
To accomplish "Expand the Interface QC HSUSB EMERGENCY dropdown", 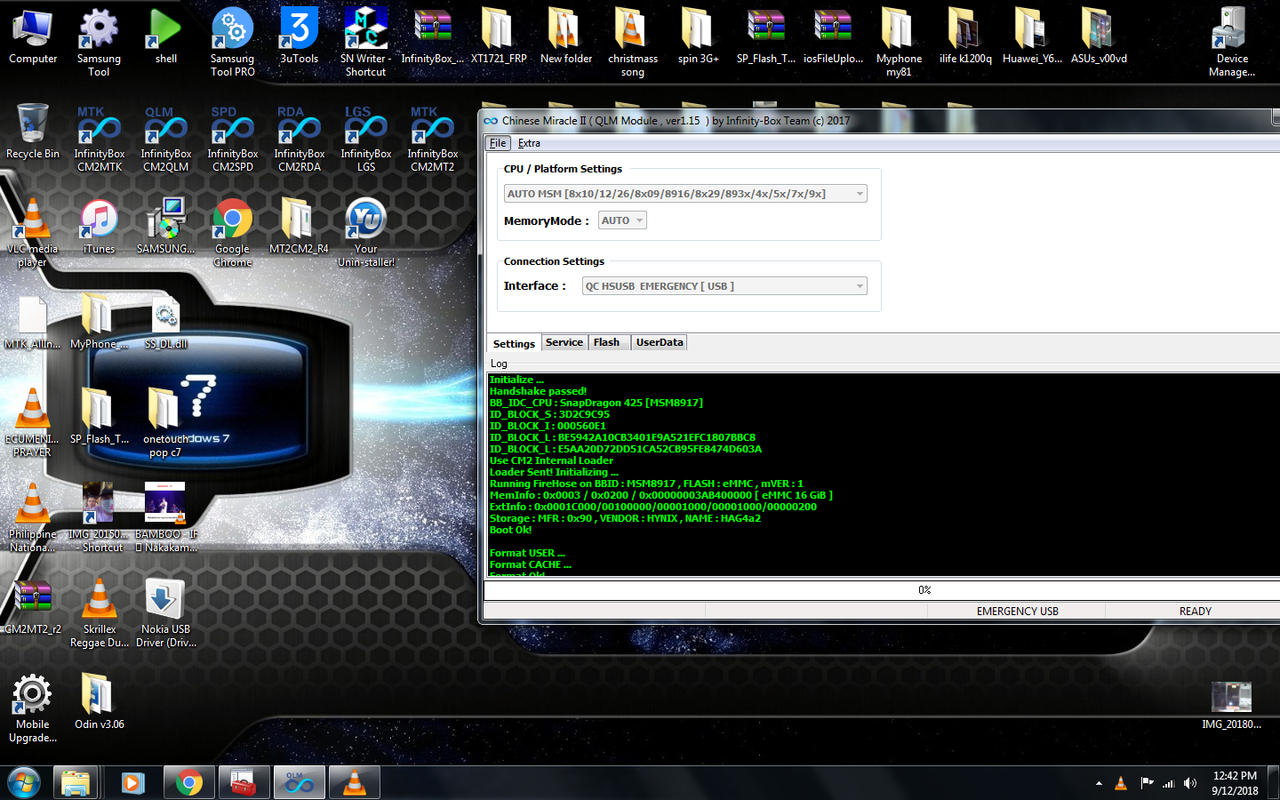I will [x=725, y=286].
